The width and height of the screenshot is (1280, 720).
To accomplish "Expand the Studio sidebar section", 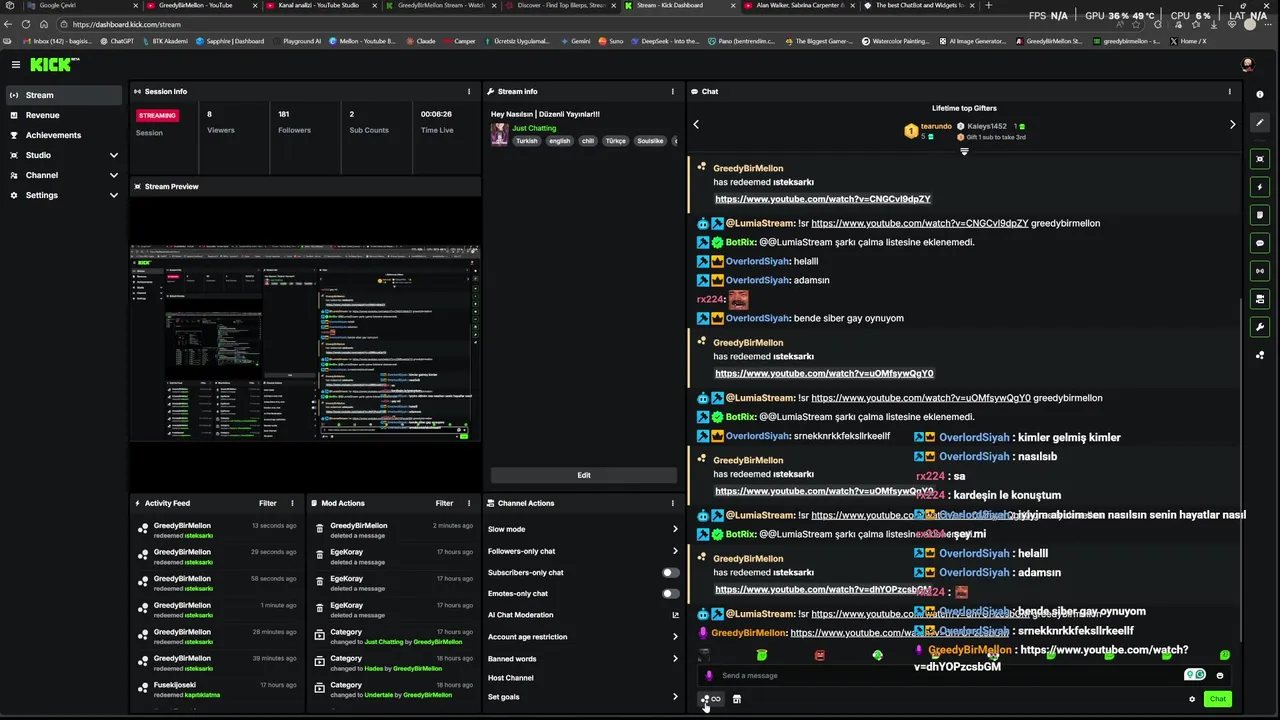I will (113, 155).
